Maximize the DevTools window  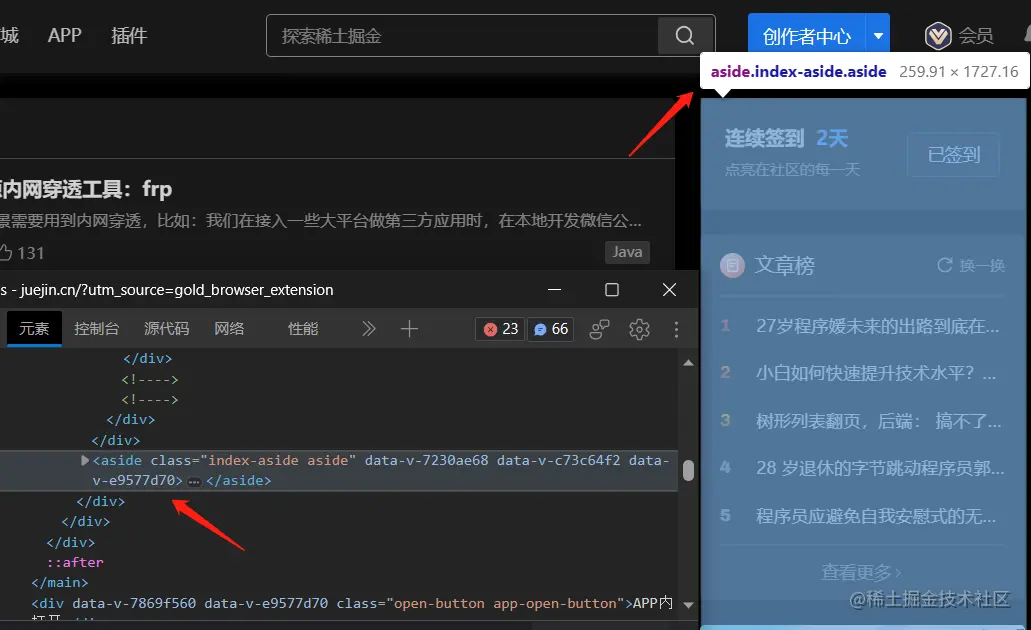[x=611, y=289]
